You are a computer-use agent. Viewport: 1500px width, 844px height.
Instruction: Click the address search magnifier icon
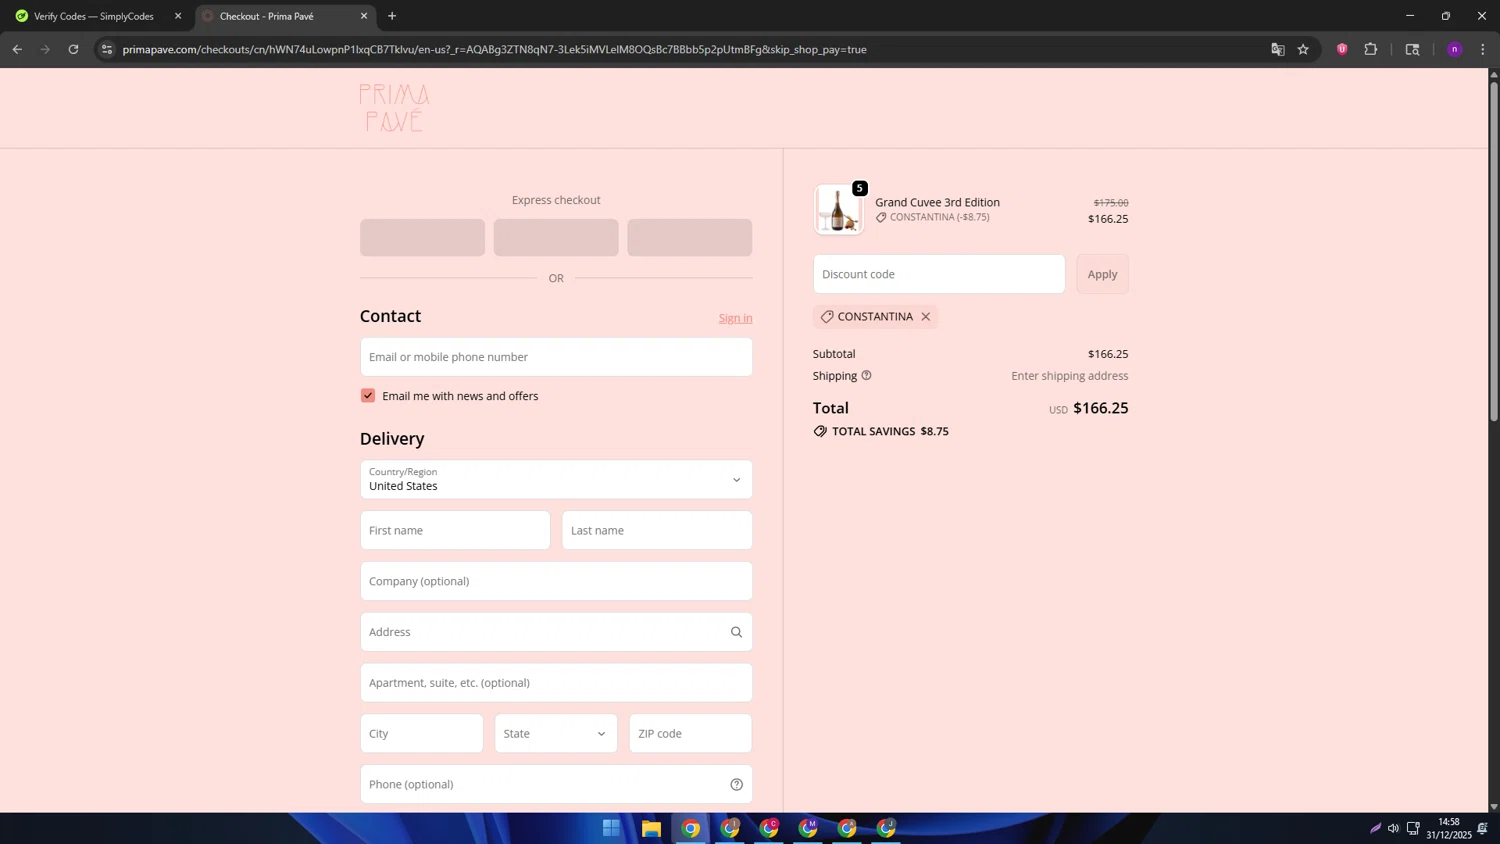[x=736, y=632]
